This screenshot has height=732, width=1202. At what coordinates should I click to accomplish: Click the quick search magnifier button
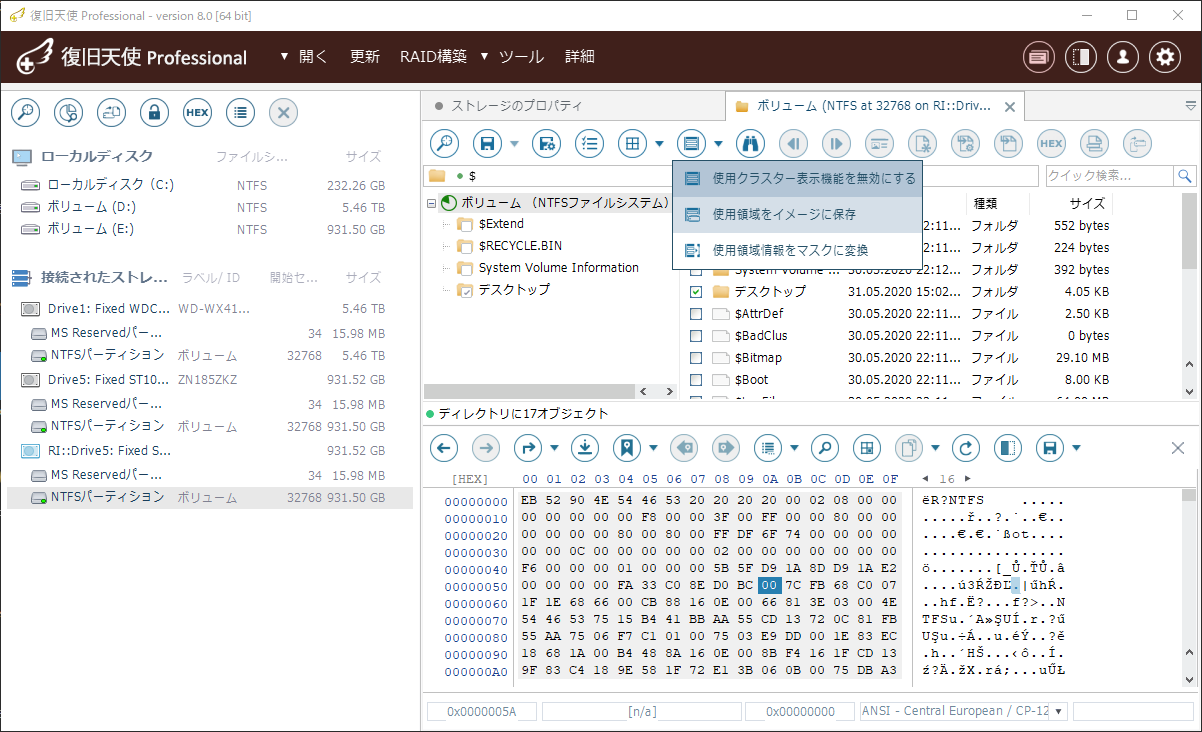(x=1185, y=176)
